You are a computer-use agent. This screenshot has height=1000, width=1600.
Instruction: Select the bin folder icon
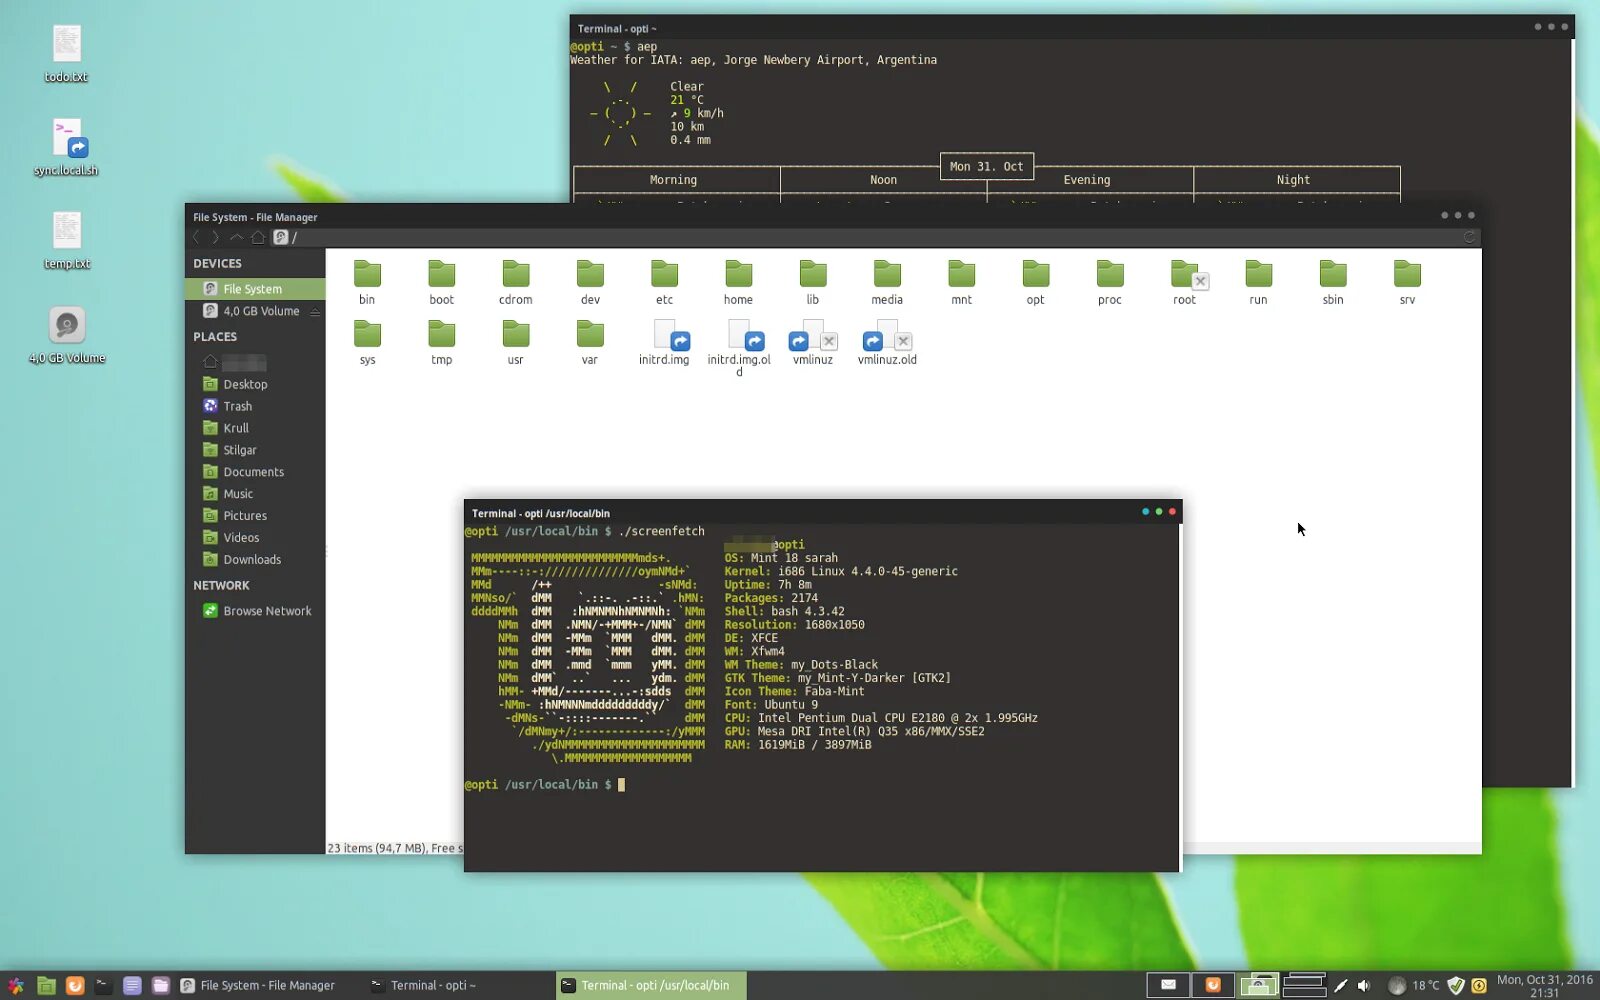tap(367, 274)
